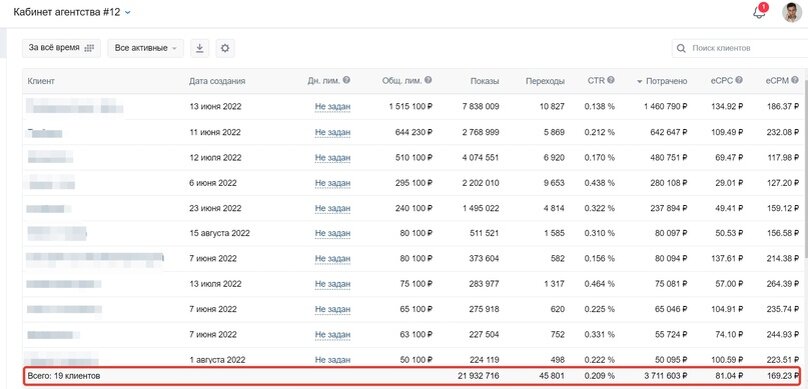Download the statistics export
The height and width of the screenshot is (389, 808).
point(200,48)
